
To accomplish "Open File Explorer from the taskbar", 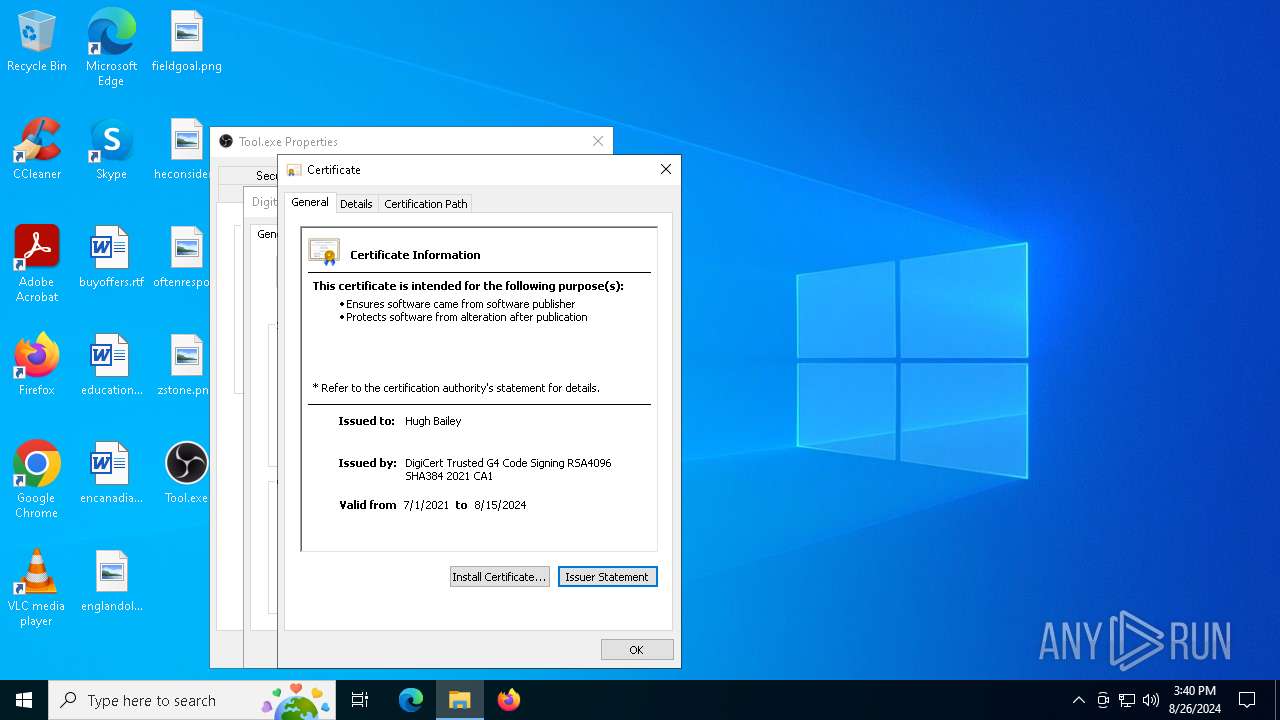I will [460, 700].
